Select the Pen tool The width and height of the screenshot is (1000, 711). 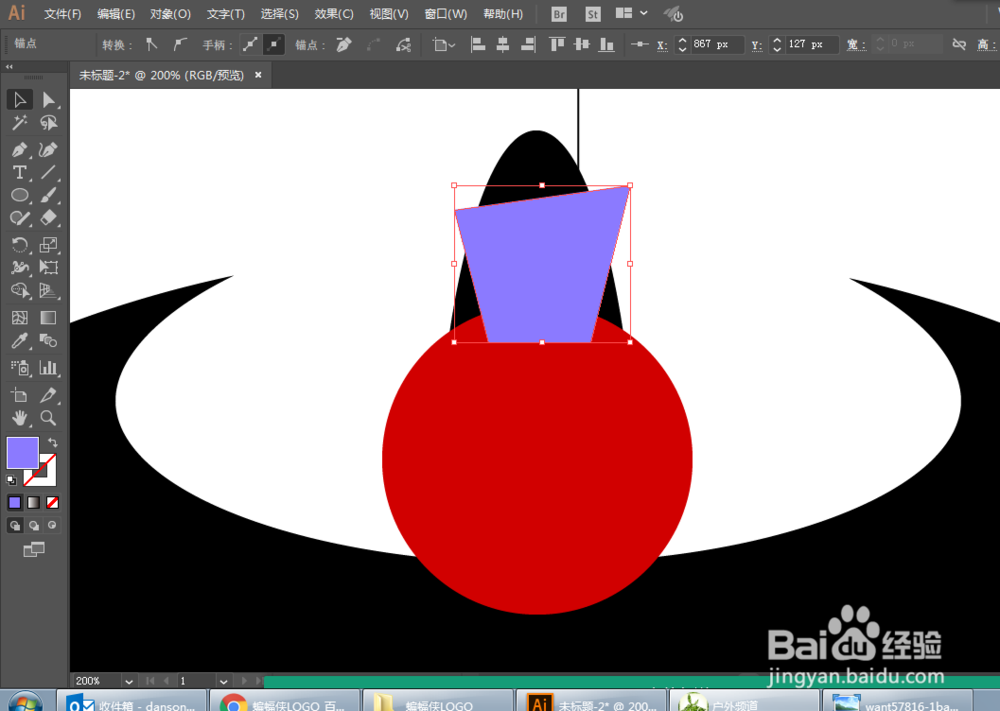coord(20,149)
